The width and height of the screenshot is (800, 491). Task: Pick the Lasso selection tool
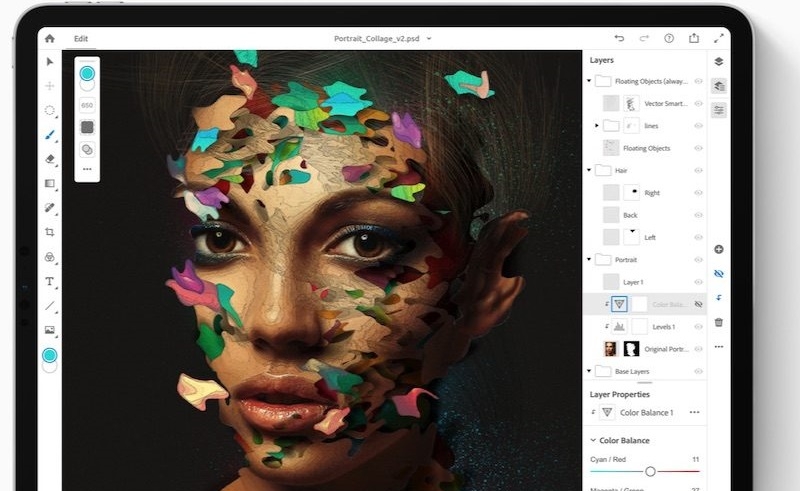pyautogui.click(x=49, y=110)
